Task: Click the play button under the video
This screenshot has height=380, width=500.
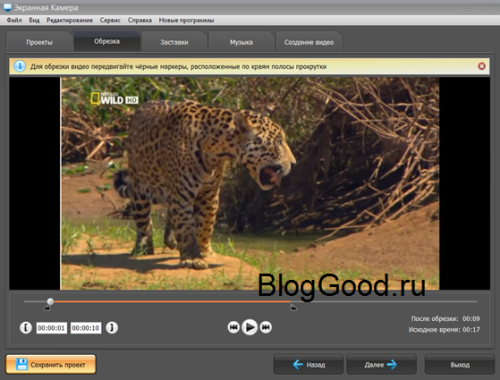Action: point(249,327)
